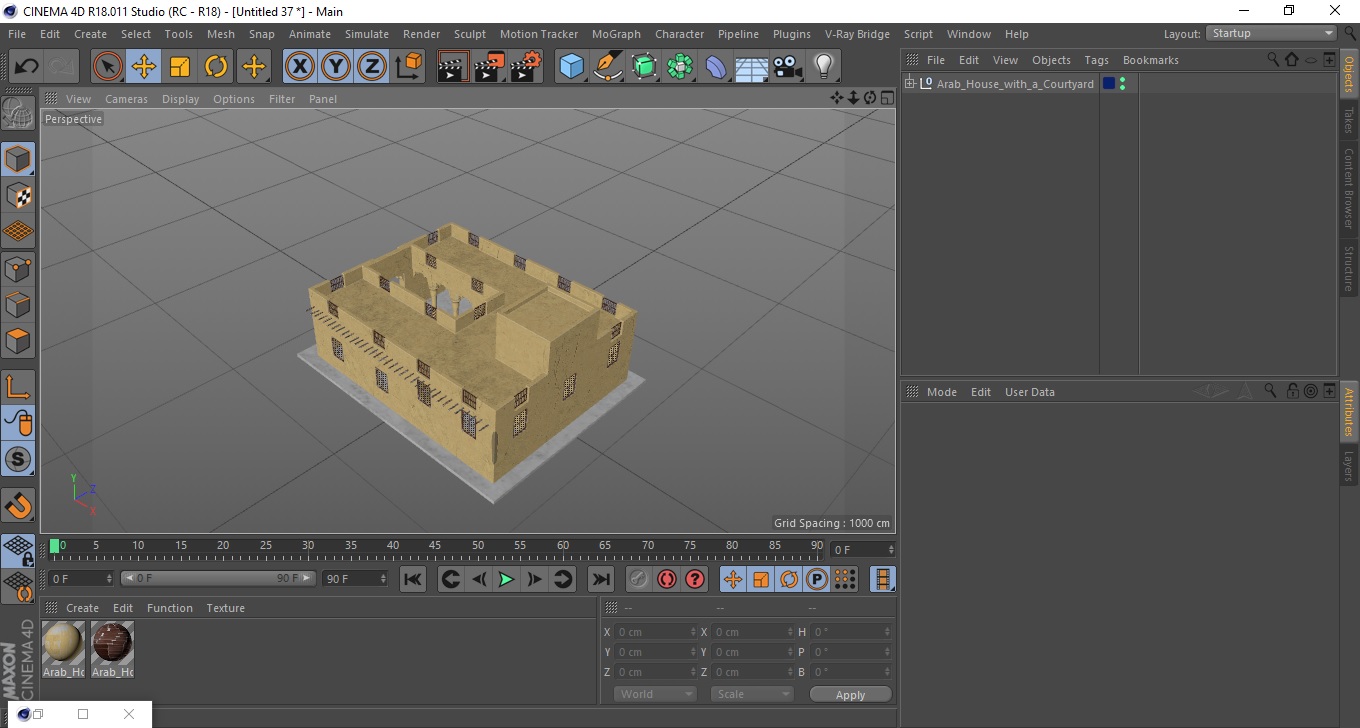1360x728 pixels.
Task: Toggle Autokeying button
Action: pos(667,579)
